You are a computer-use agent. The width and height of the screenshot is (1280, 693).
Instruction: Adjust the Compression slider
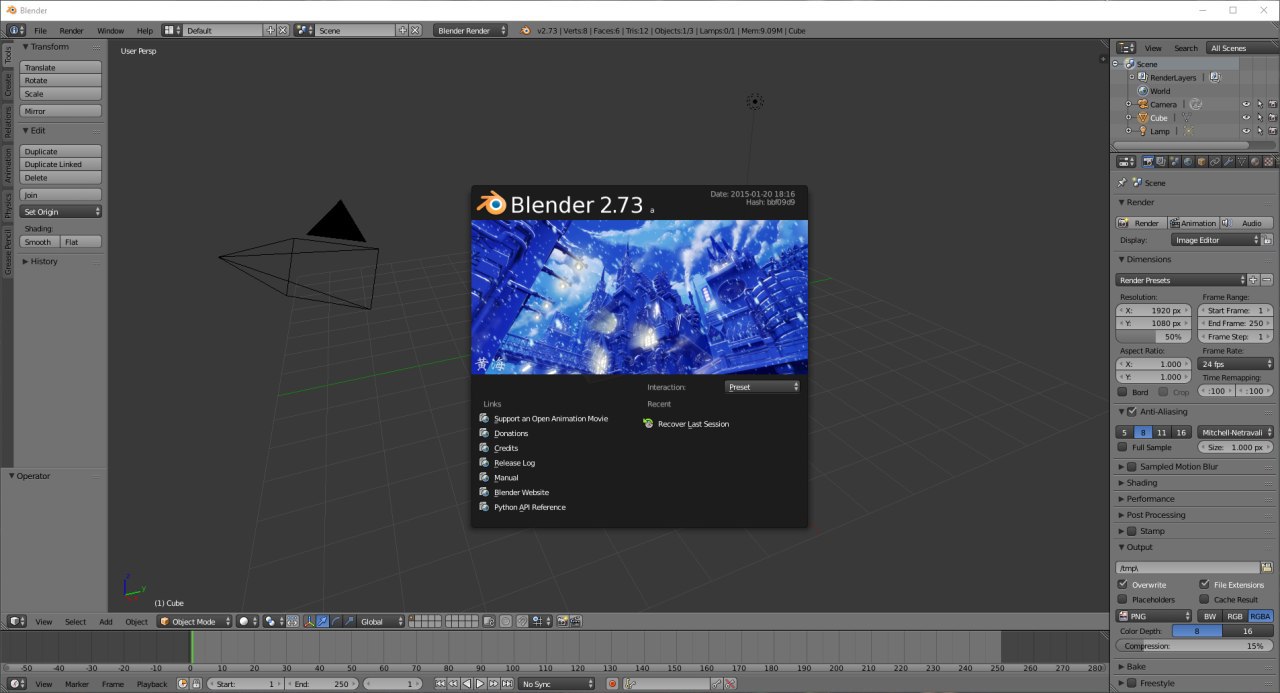[x=1194, y=646]
